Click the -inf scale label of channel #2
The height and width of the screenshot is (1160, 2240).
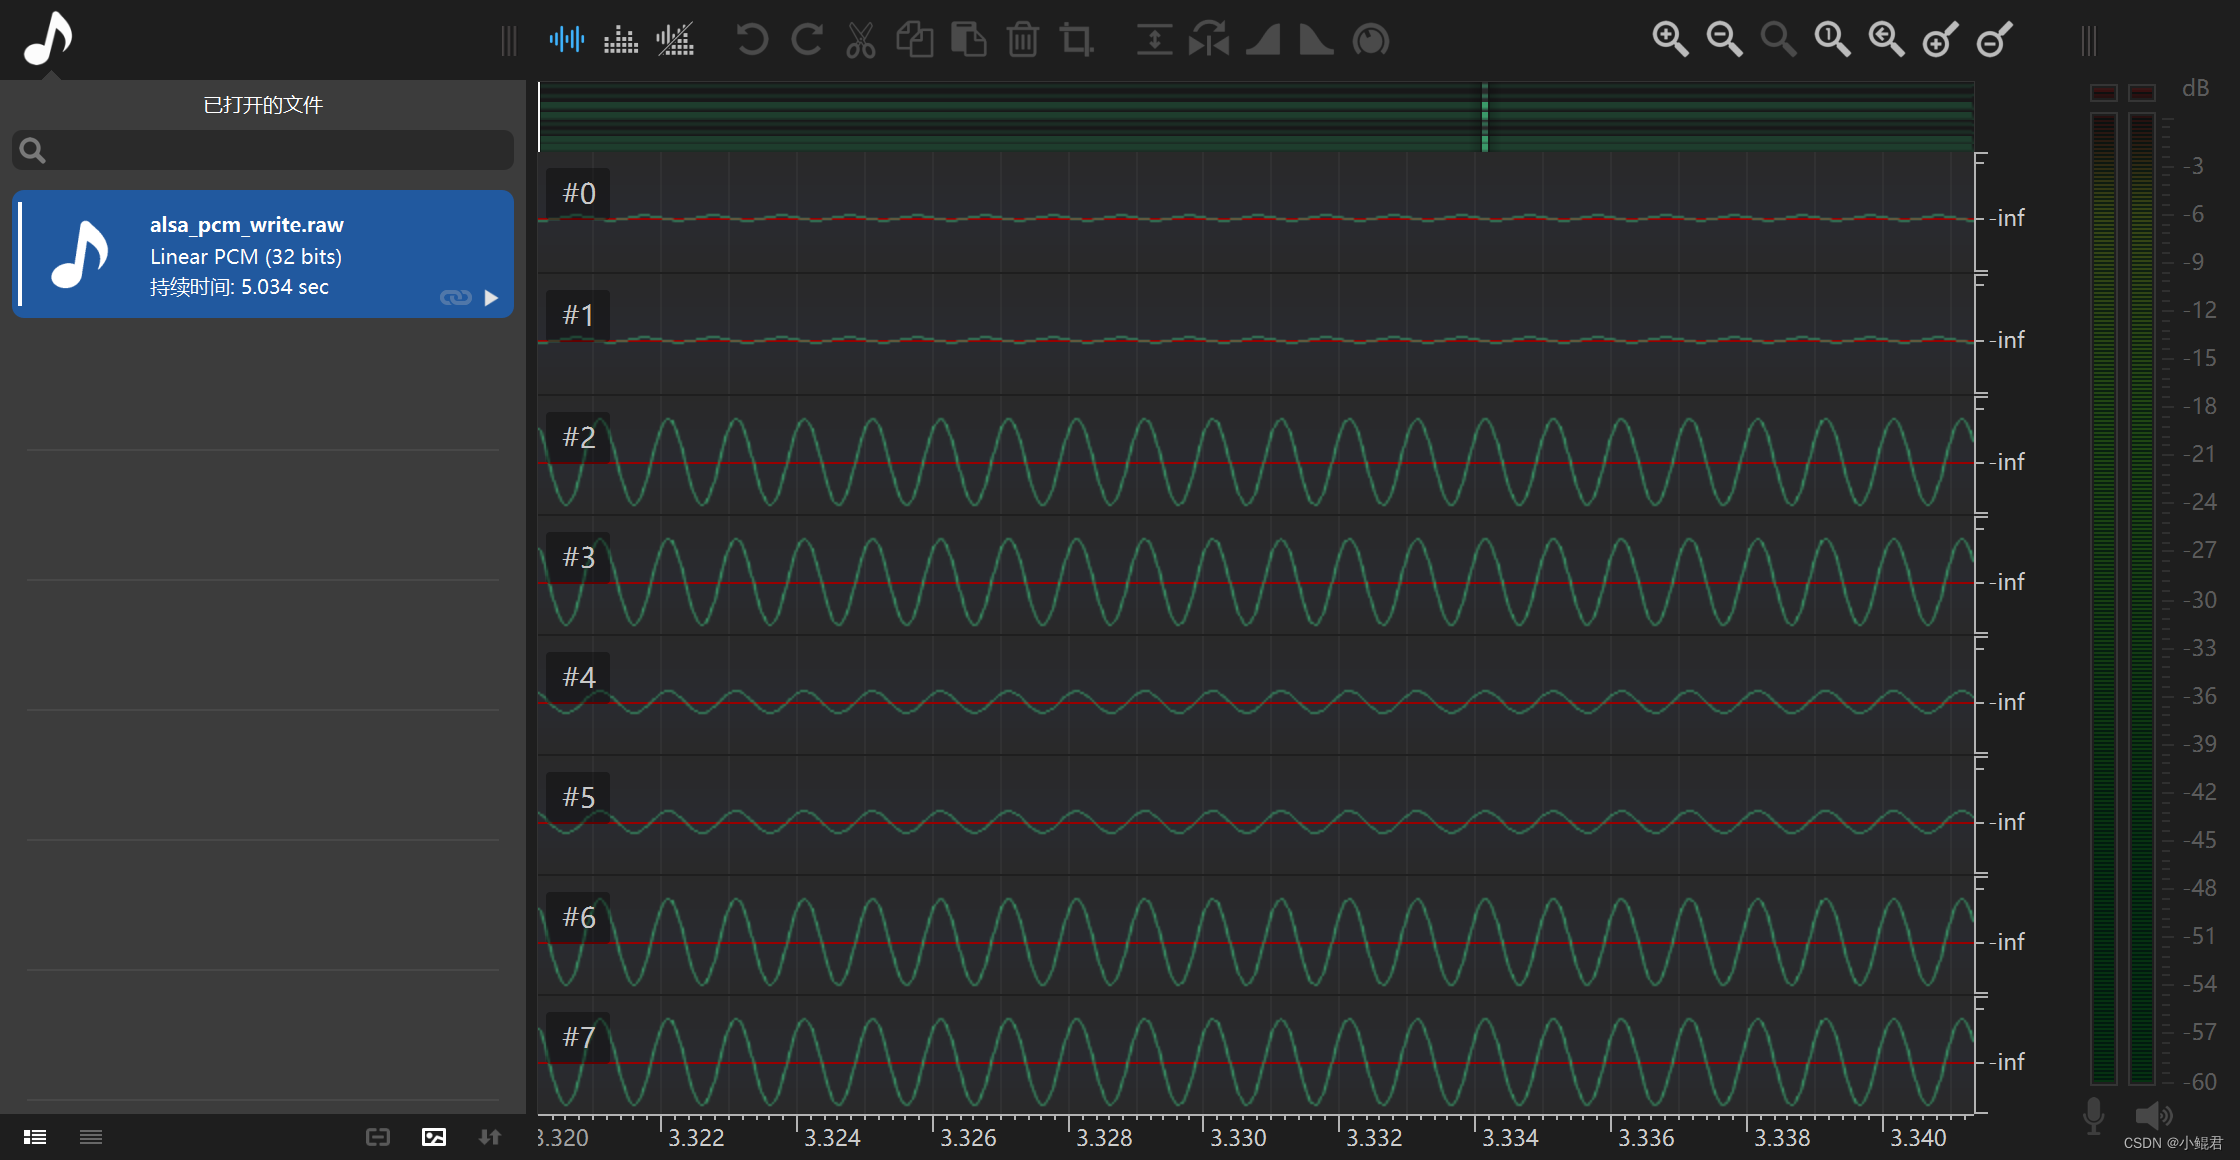click(2006, 462)
